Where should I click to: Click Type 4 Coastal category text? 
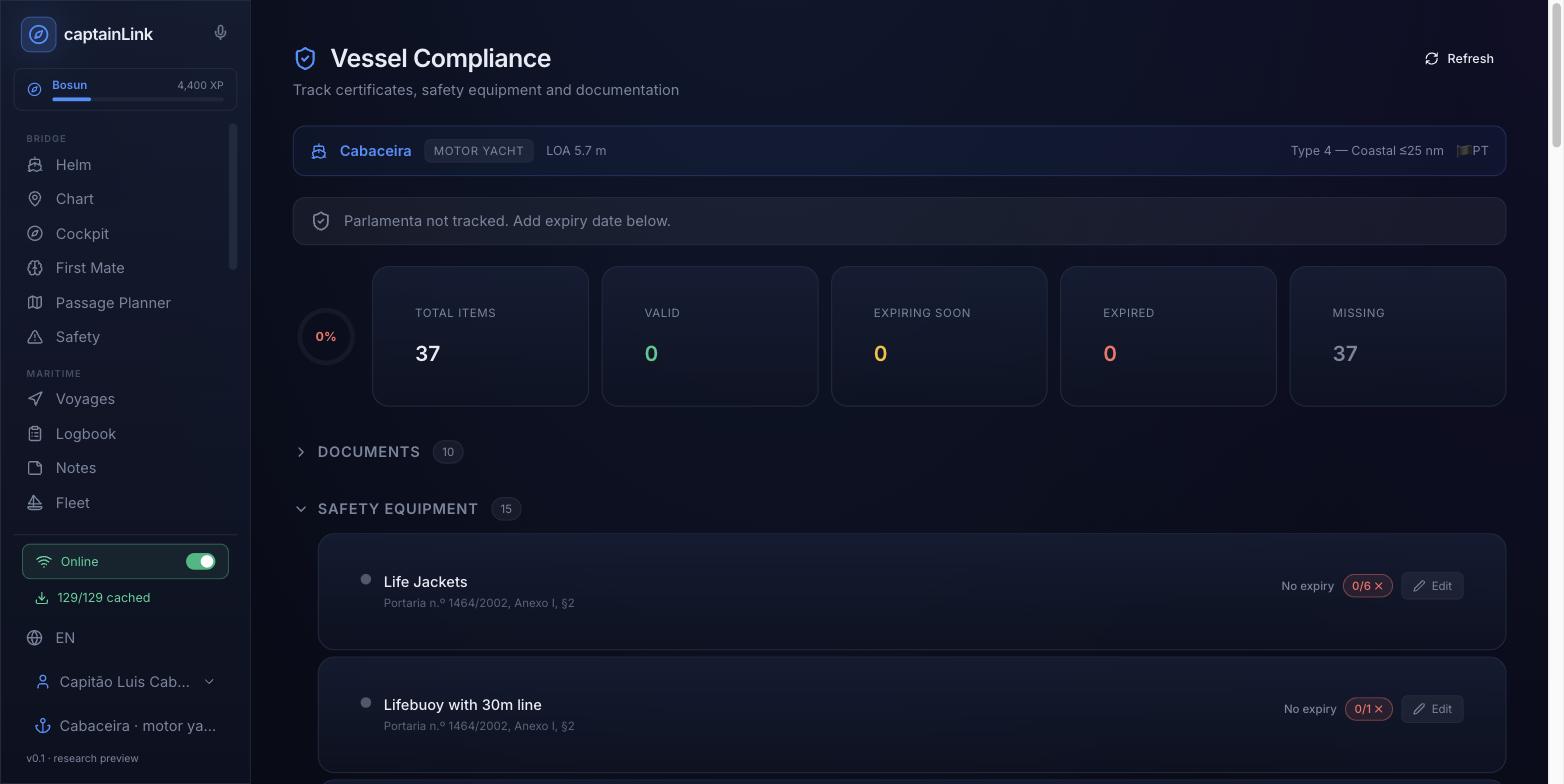(1367, 151)
